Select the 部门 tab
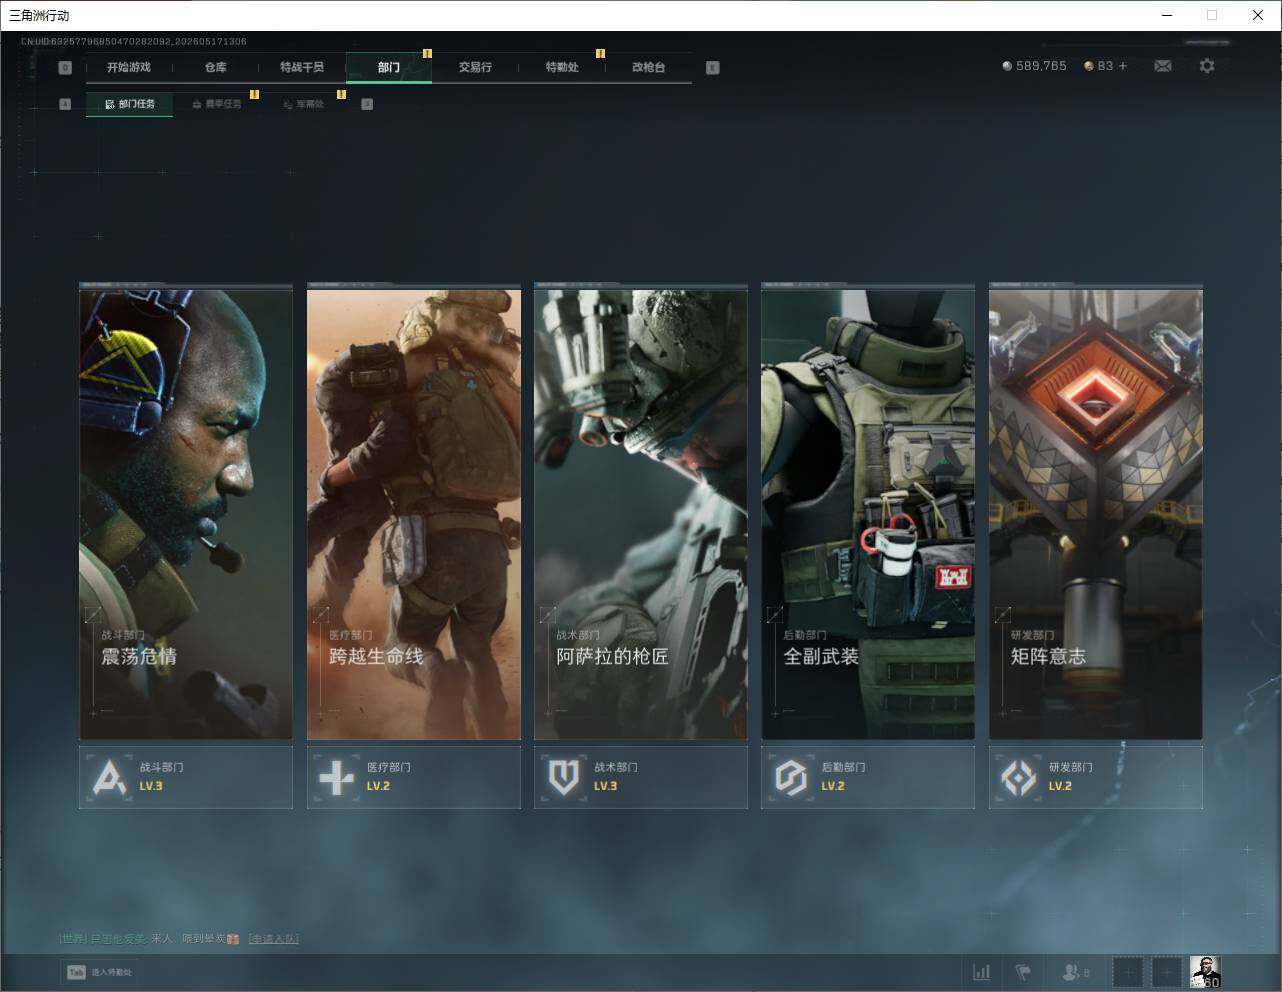This screenshot has width=1282, height=992. point(389,67)
